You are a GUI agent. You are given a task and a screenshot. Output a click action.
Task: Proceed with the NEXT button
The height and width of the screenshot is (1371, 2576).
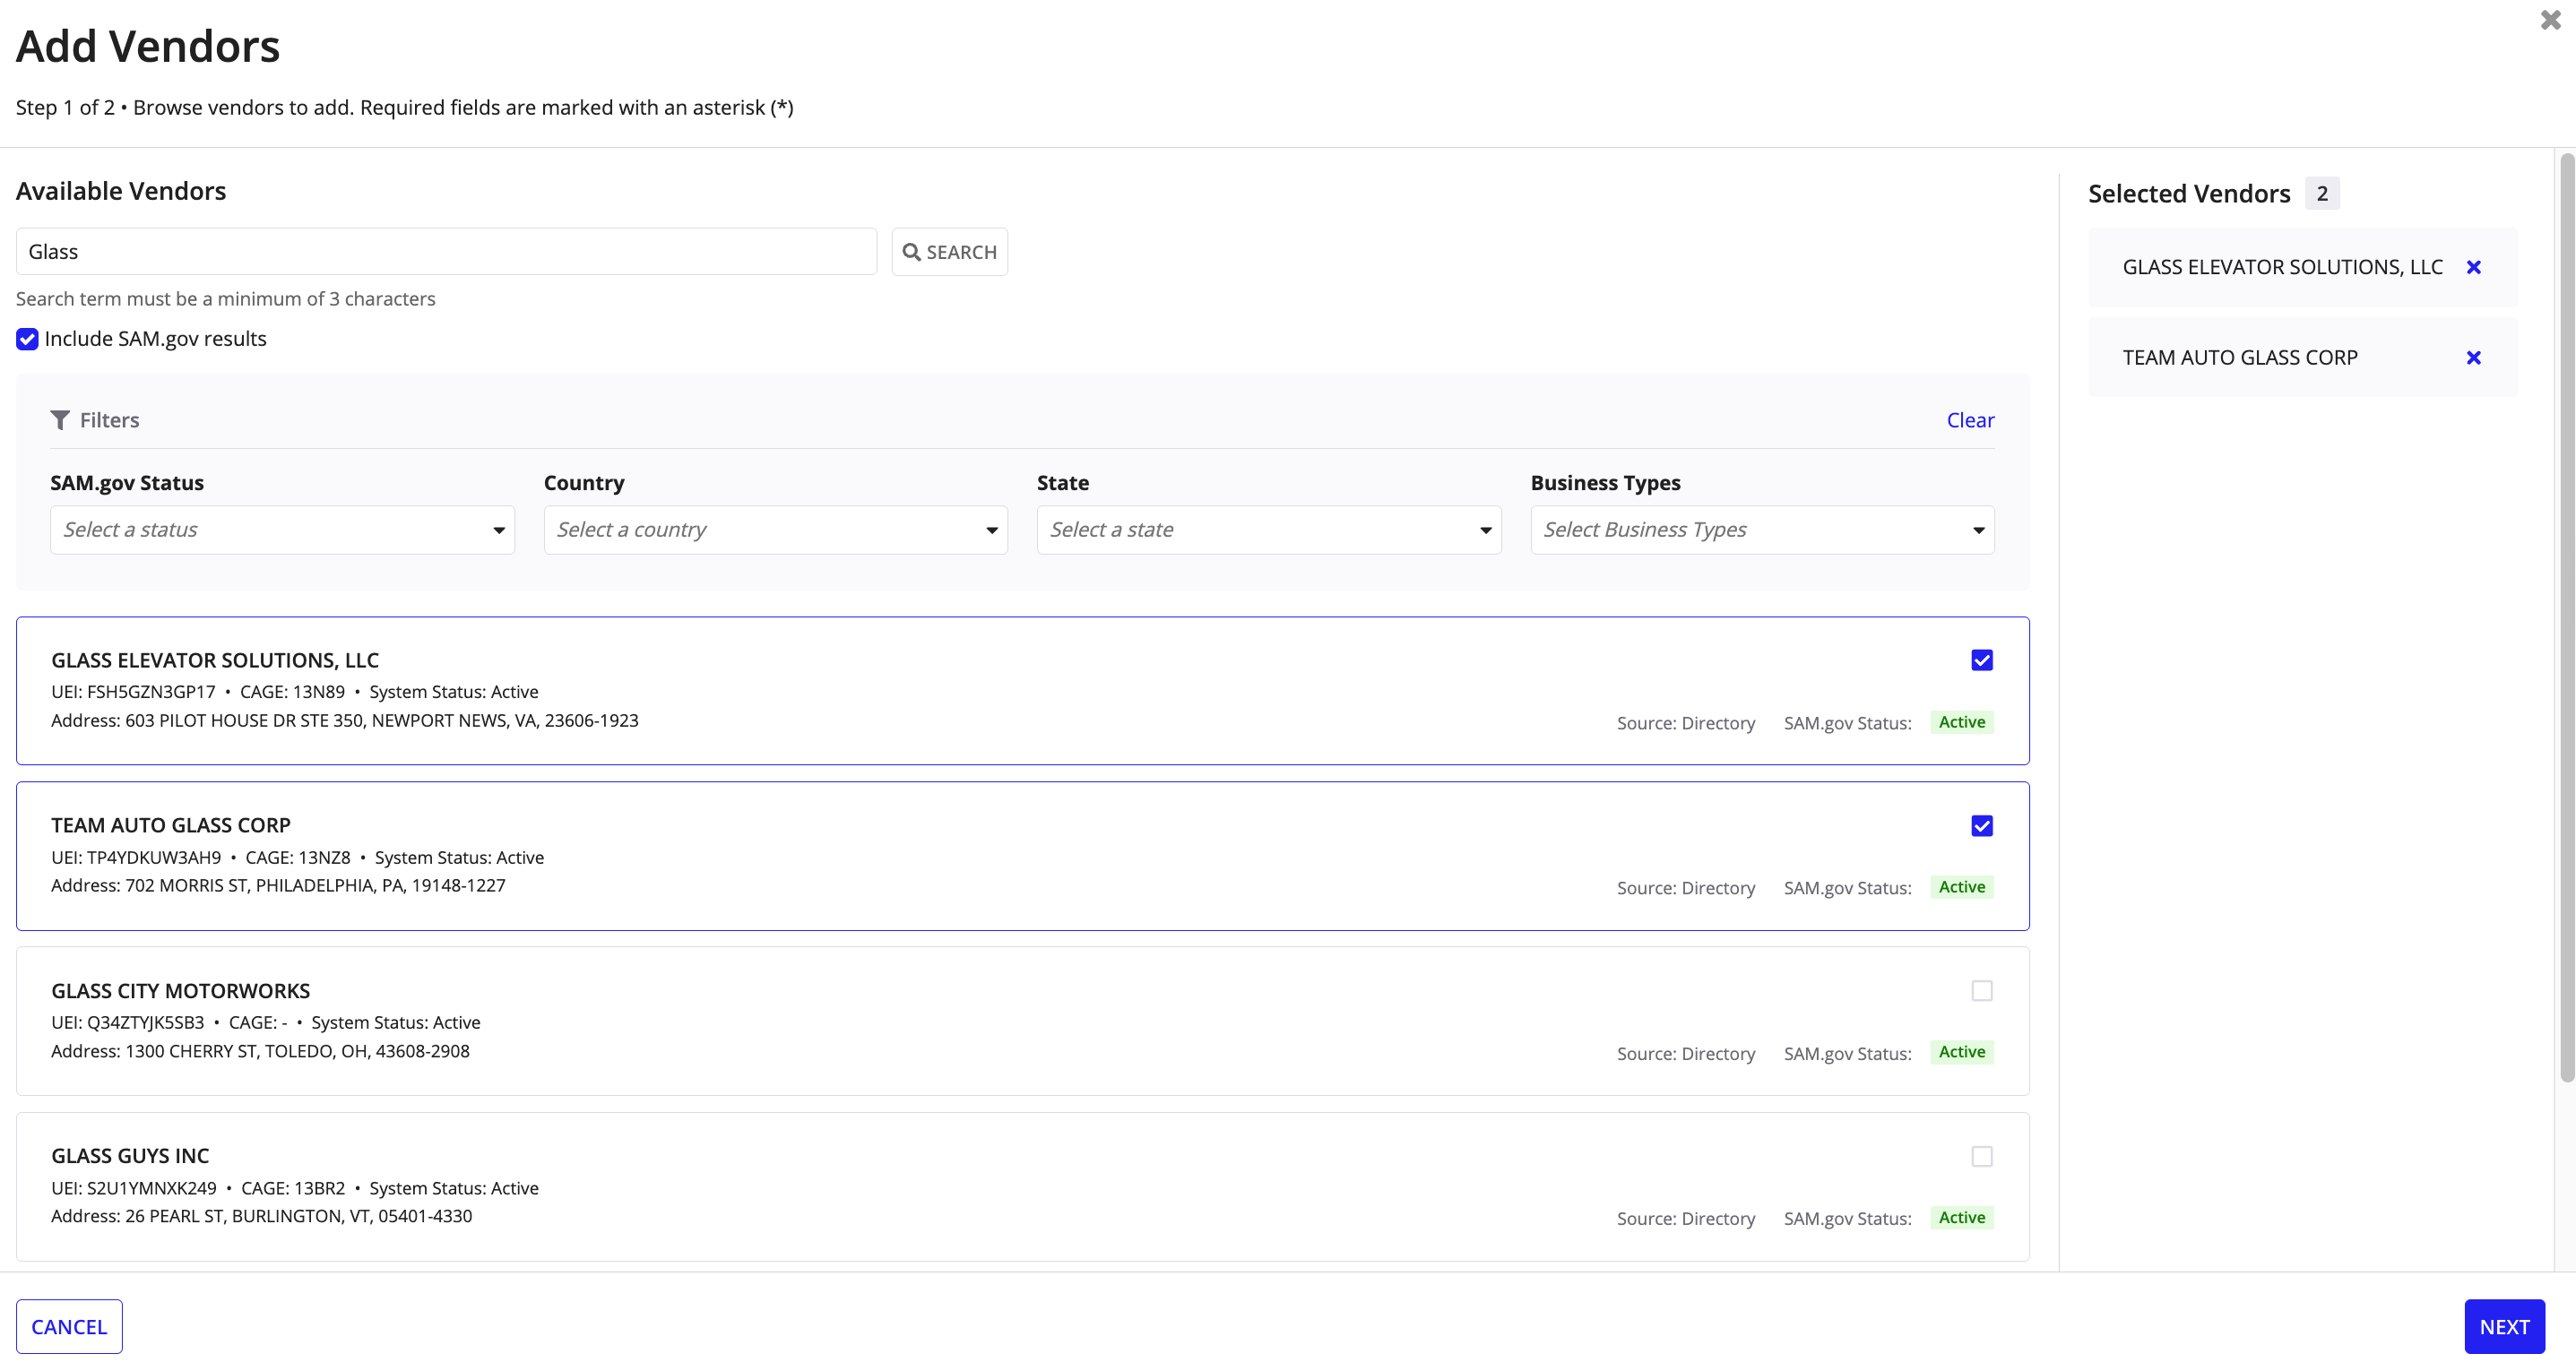click(x=2503, y=1327)
